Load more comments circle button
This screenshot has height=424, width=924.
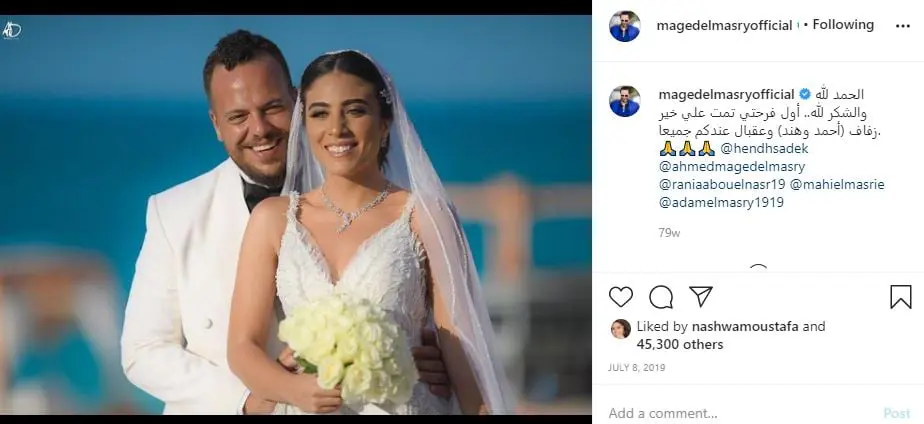click(758, 269)
